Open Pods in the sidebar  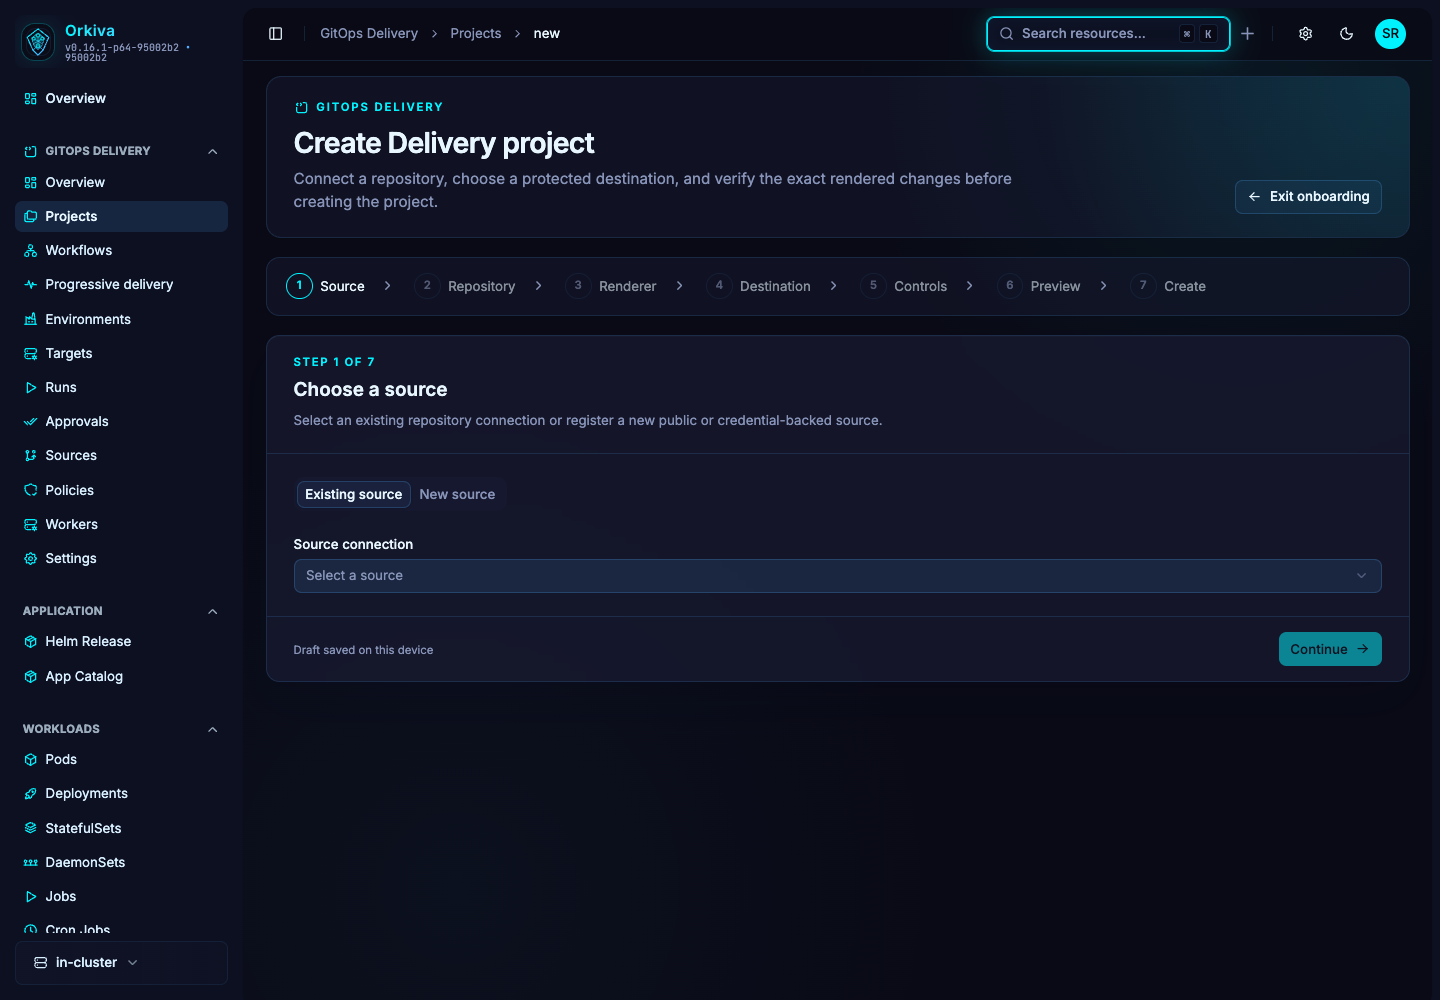pos(121,760)
